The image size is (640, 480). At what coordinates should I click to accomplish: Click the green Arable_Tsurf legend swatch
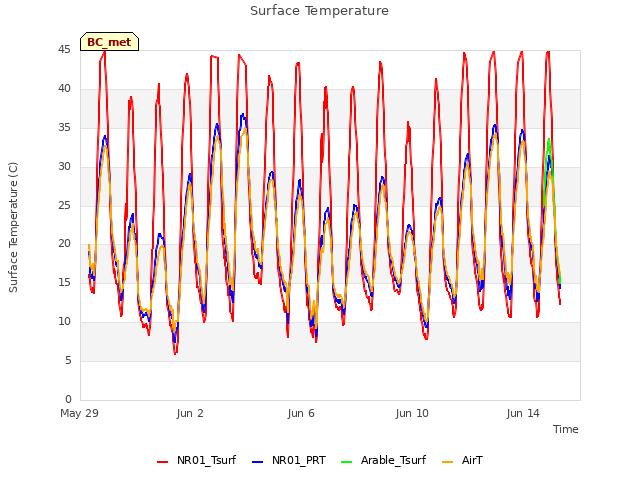[346, 462]
